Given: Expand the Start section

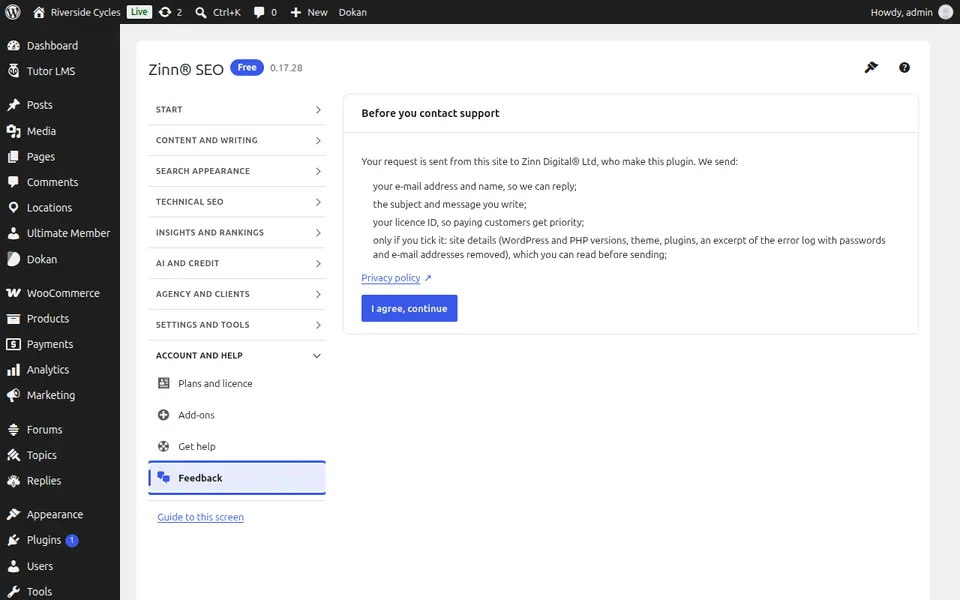Looking at the screenshot, I should (237, 110).
